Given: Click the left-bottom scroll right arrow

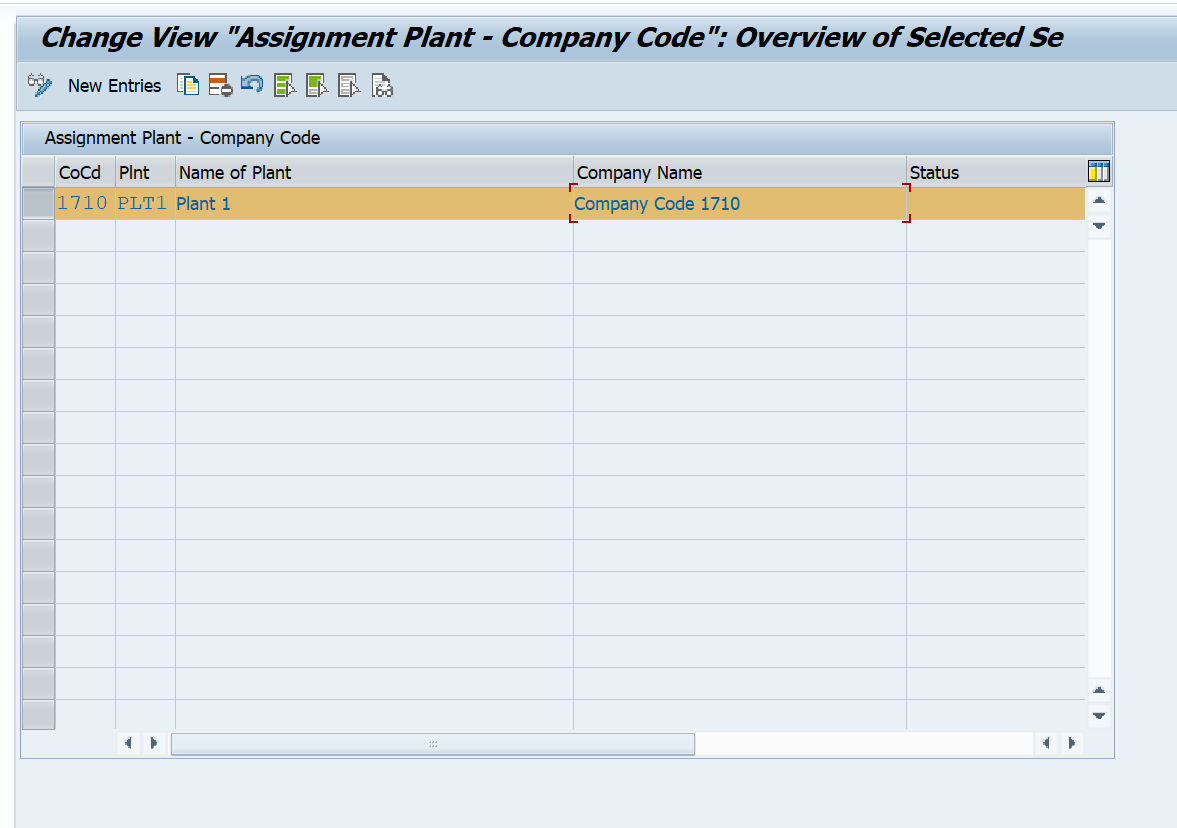Looking at the screenshot, I should click(154, 743).
